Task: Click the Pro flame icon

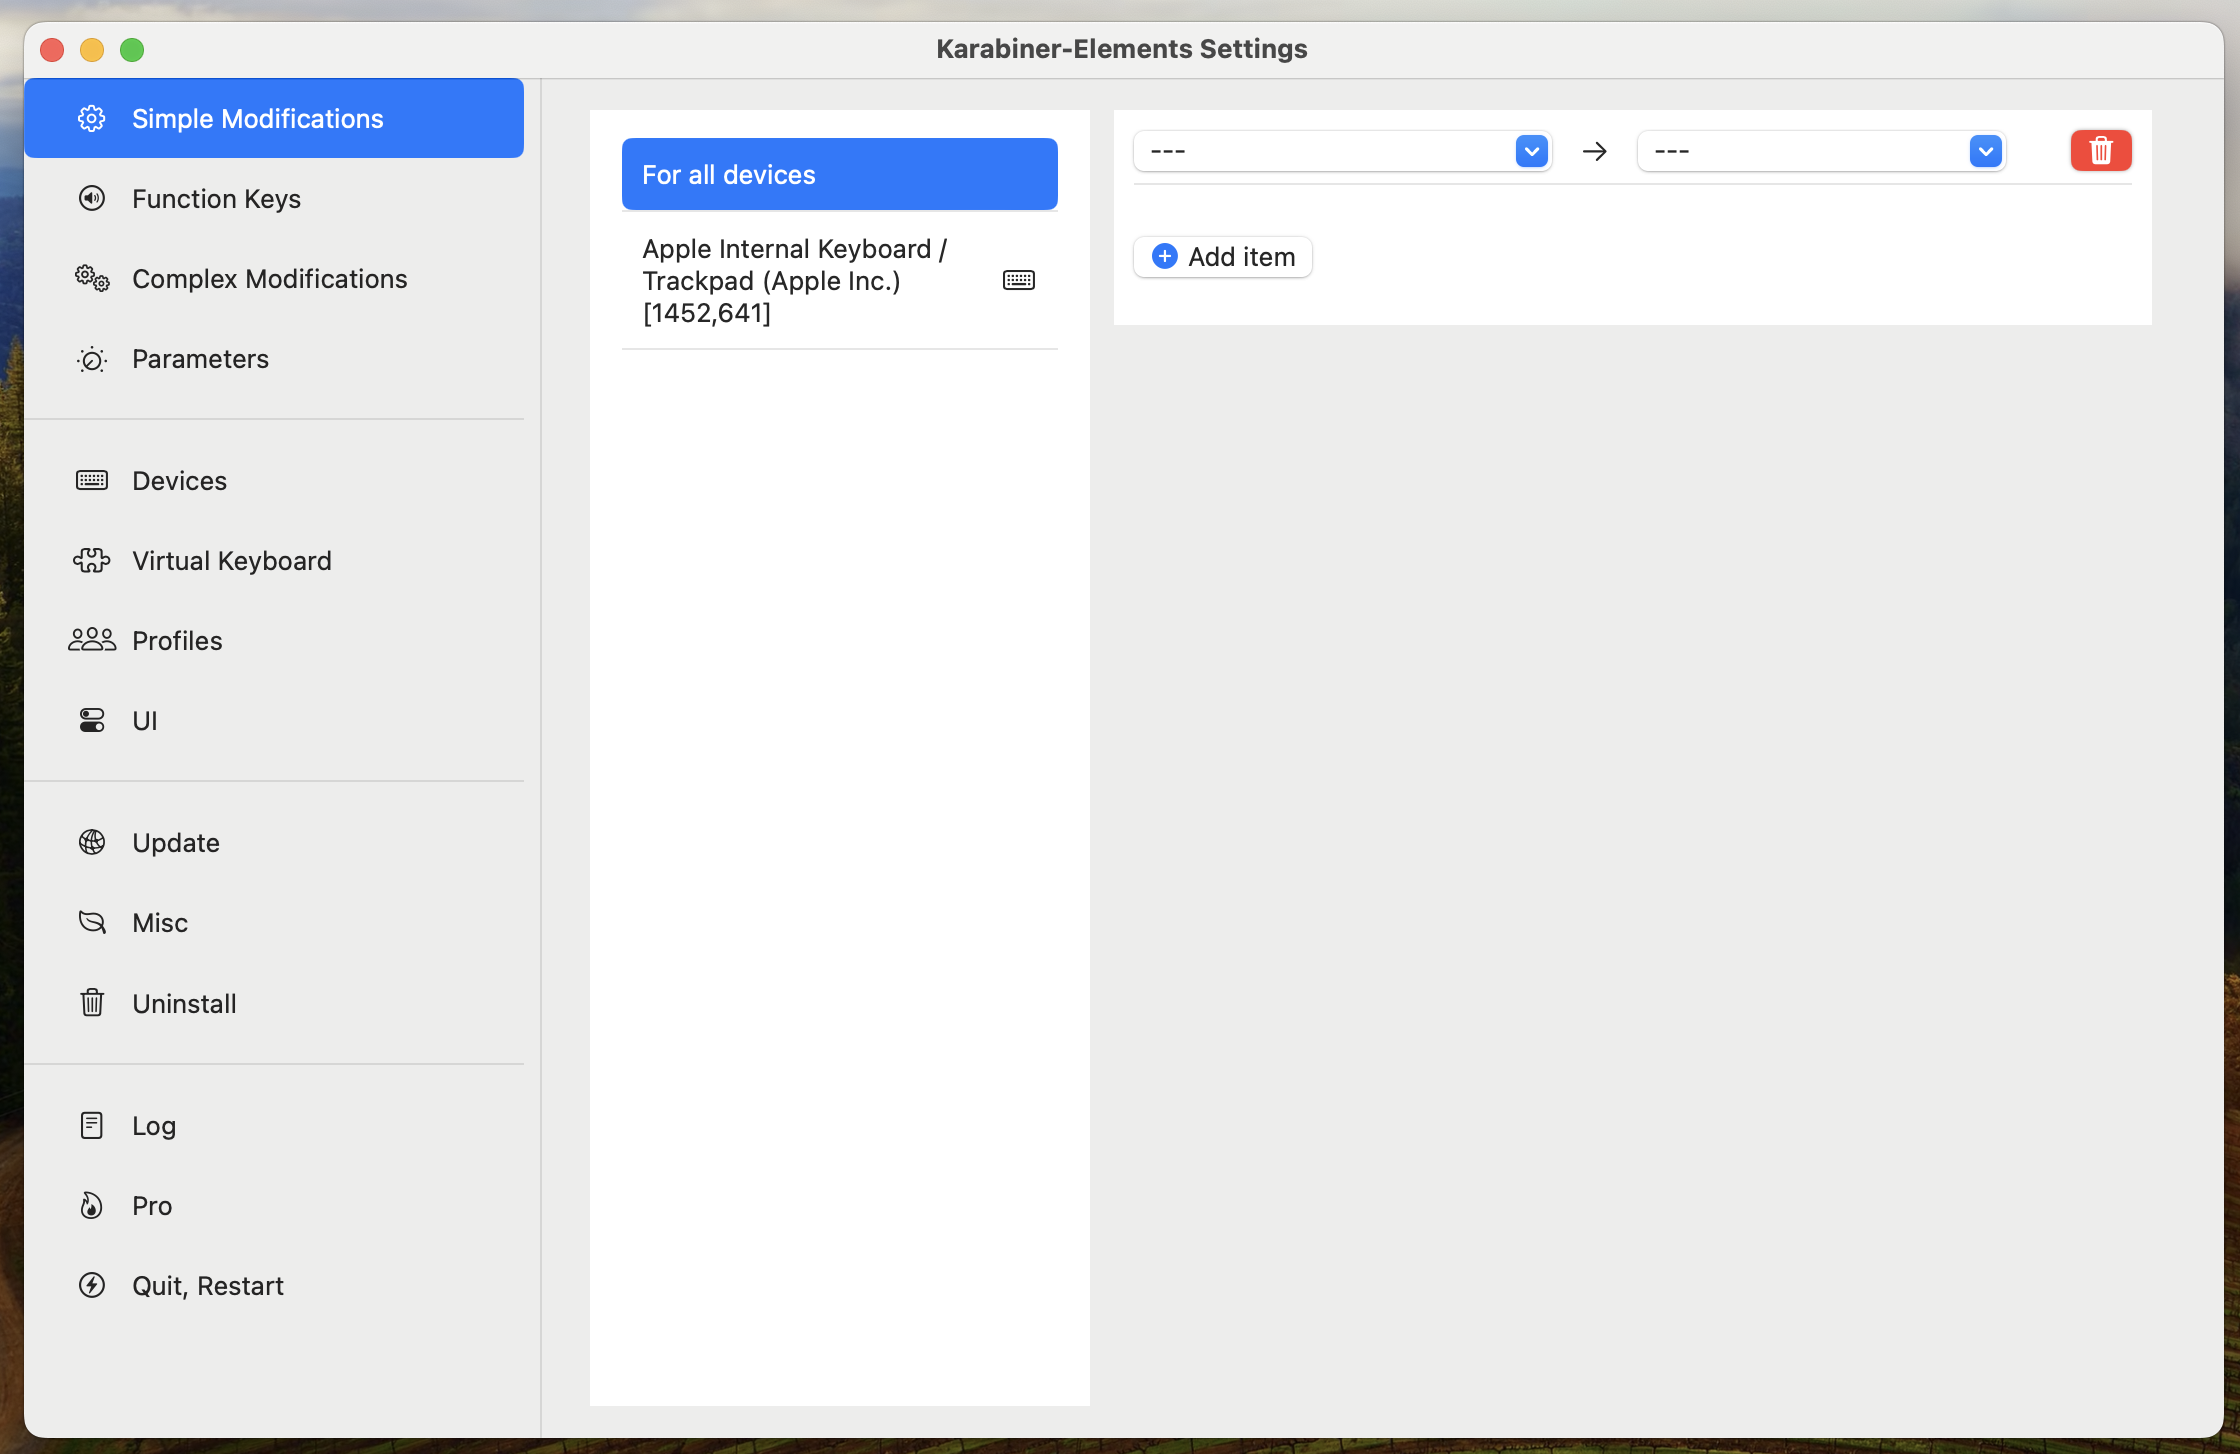Action: pyautogui.click(x=92, y=1205)
